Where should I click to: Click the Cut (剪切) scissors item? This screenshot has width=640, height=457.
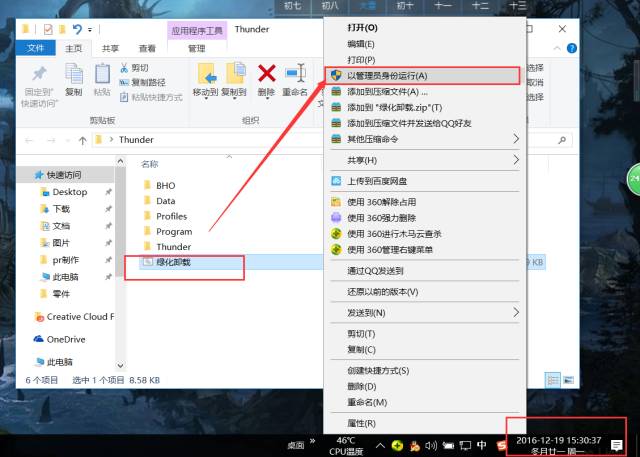click(134, 68)
